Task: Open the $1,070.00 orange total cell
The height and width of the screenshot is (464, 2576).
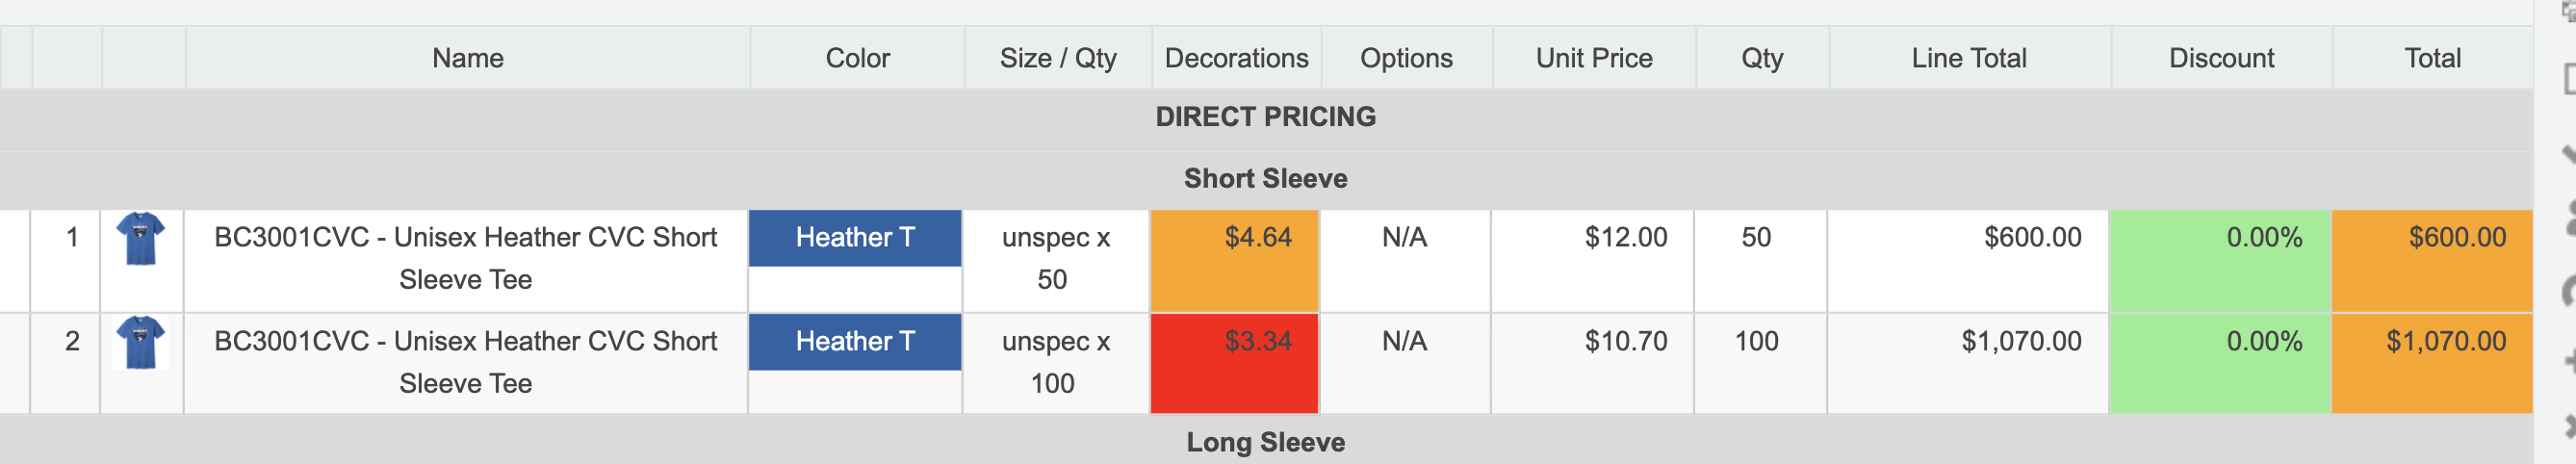Action: click(x=2445, y=342)
